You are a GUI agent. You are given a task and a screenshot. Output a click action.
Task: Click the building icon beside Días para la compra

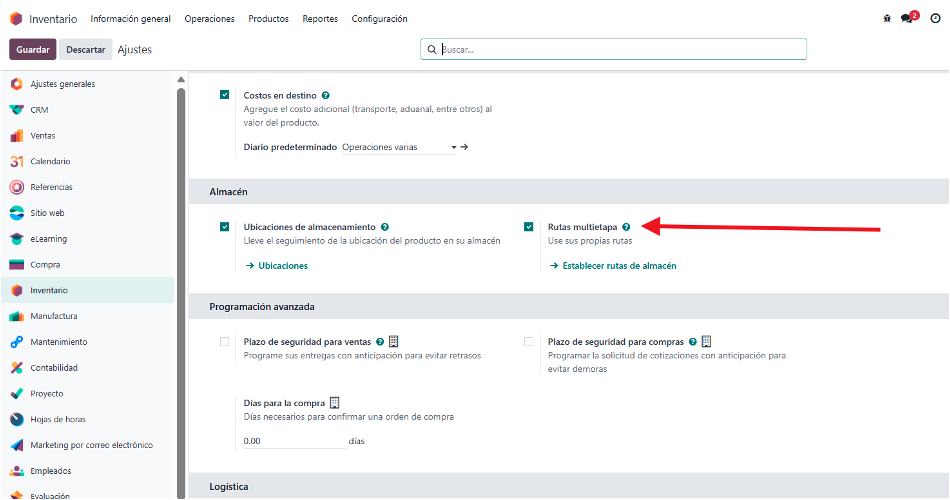coord(335,402)
